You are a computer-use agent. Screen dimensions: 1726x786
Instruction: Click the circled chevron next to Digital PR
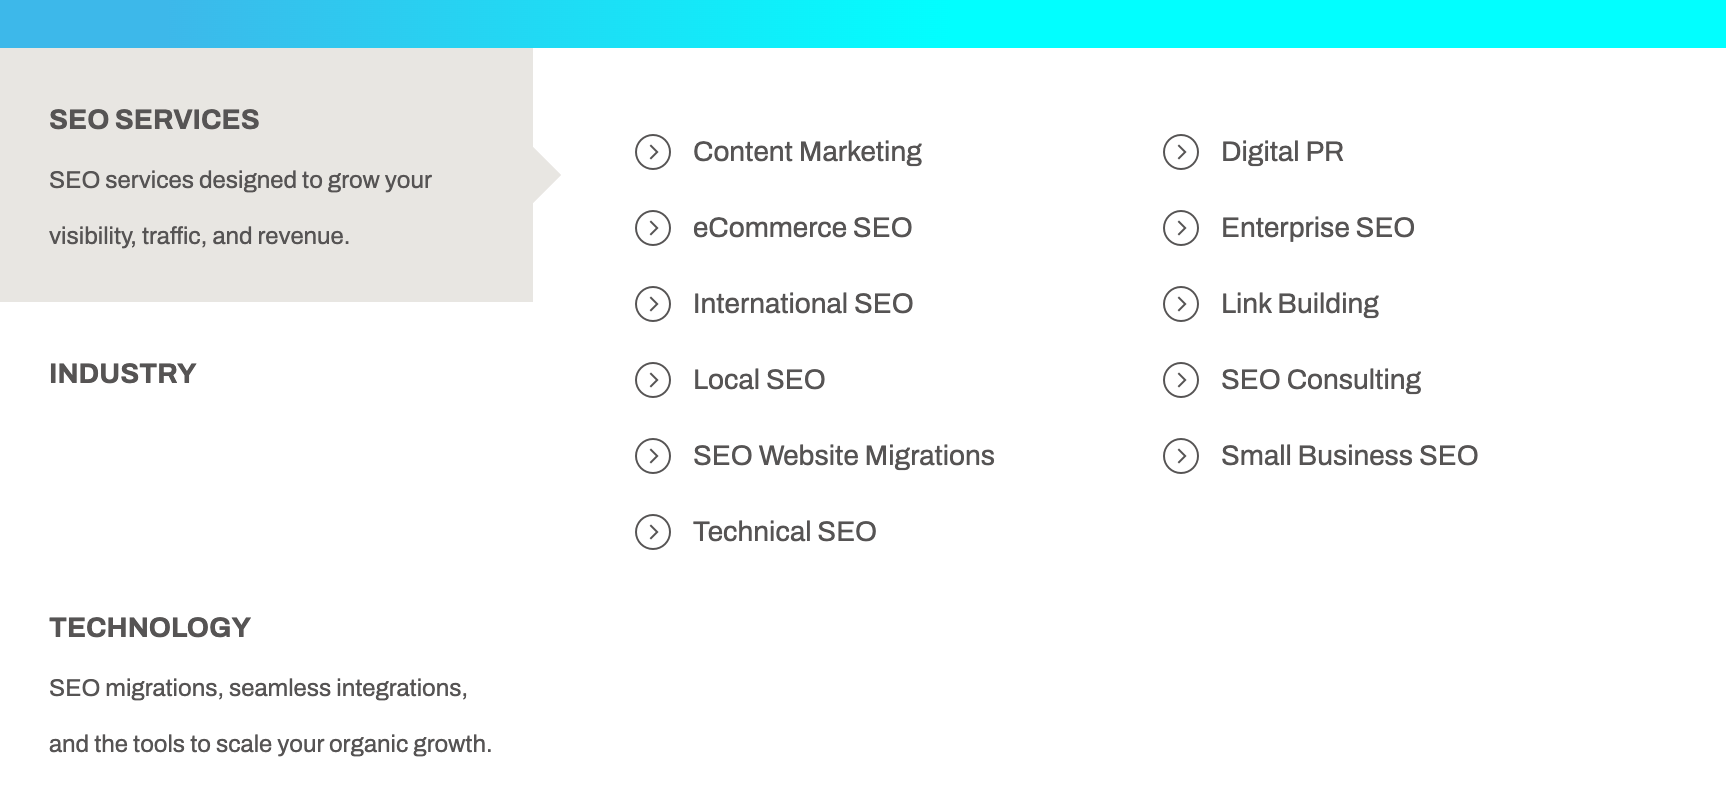(1181, 152)
